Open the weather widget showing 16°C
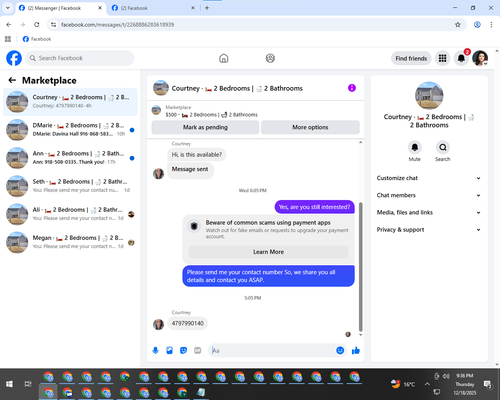 [x=403, y=384]
